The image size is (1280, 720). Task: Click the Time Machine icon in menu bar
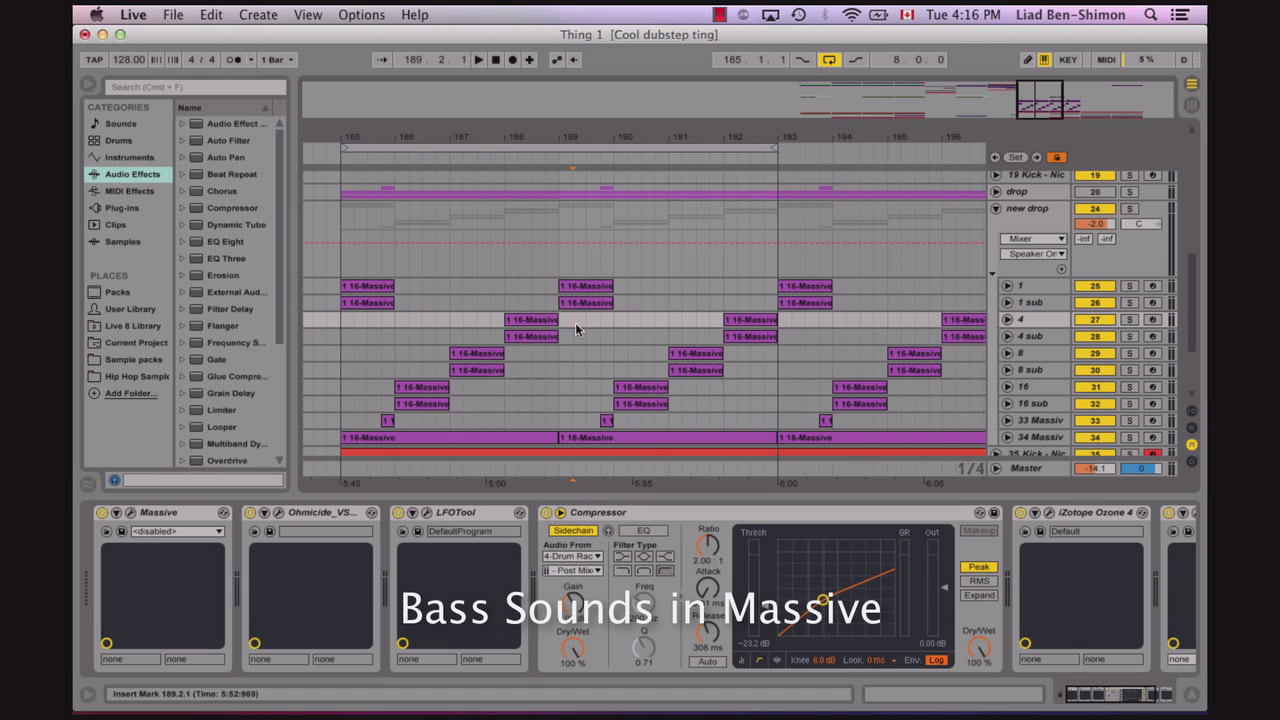(798, 15)
